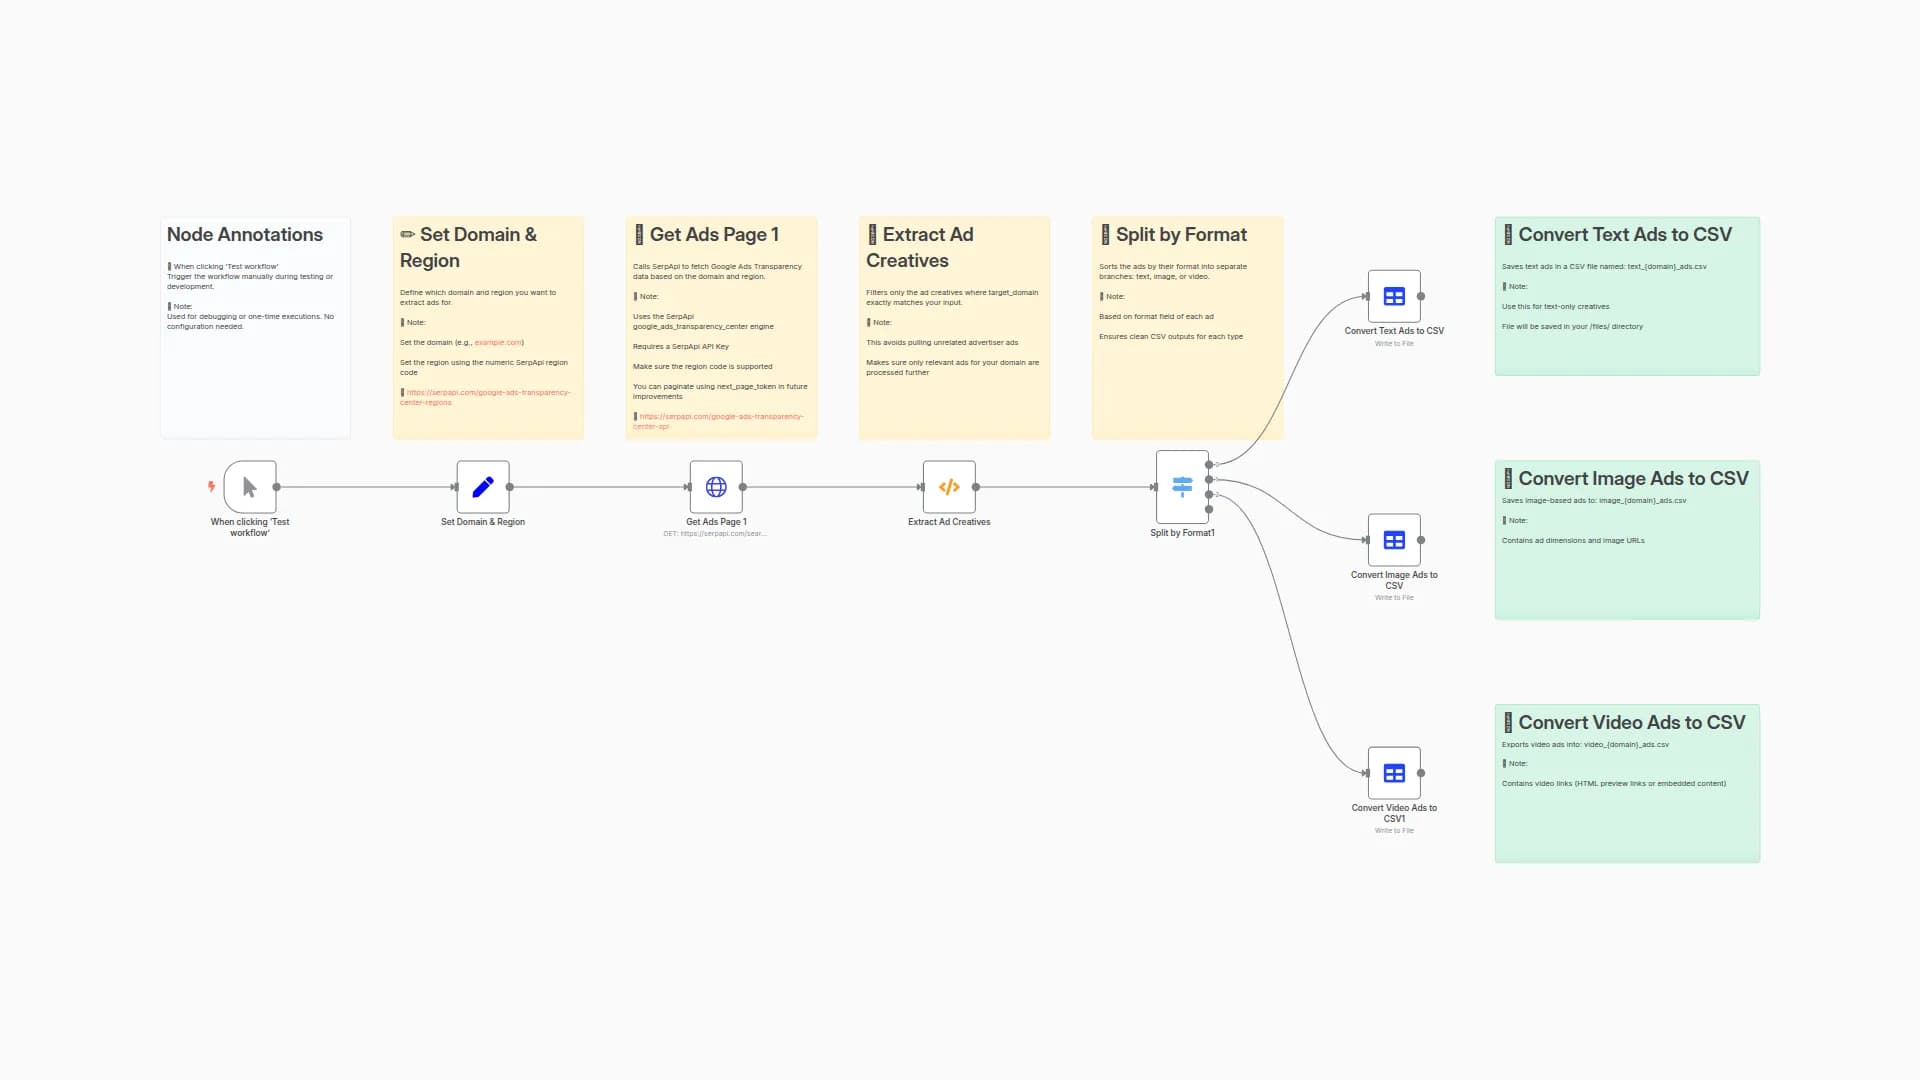Click the input port of Get Ads Page 1 node
The image size is (1920, 1080).
(688, 487)
